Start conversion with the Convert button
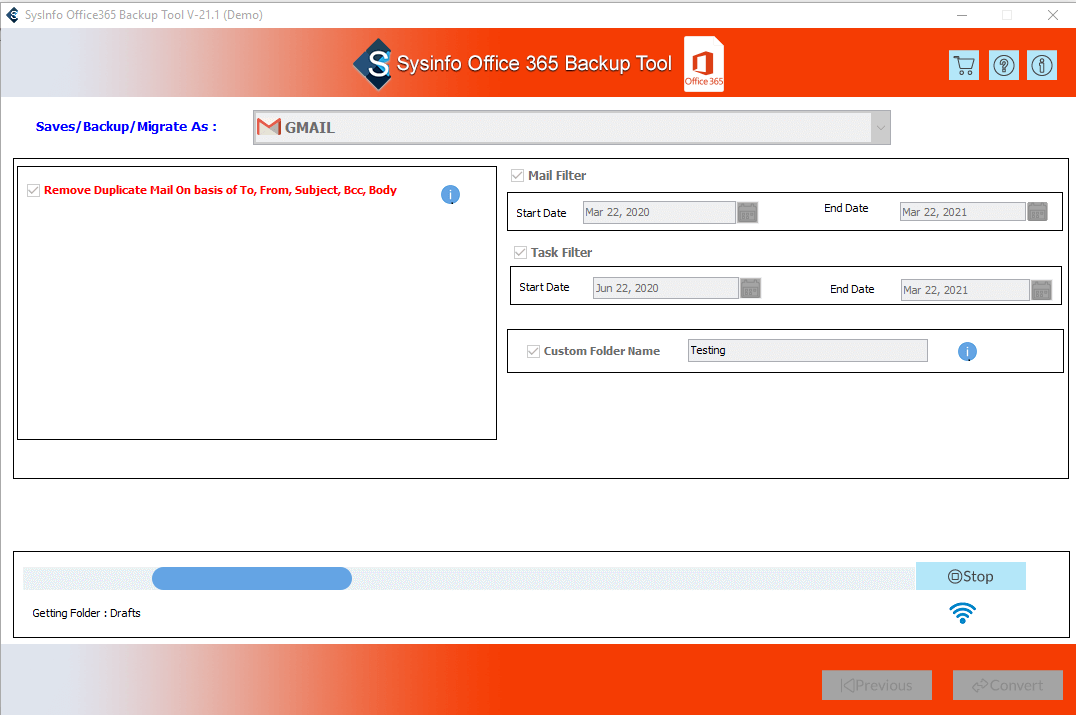Image resolution: width=1076 pixels, height=715 pixels. click(1007, 685)
